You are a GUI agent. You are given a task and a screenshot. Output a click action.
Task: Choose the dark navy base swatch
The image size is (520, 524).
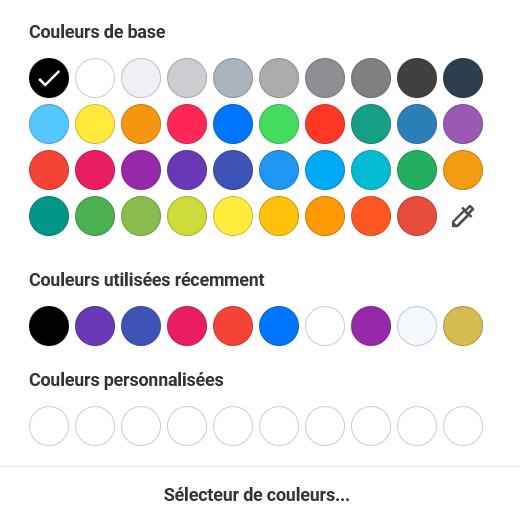pyautogui.click(x=463, y=78)
